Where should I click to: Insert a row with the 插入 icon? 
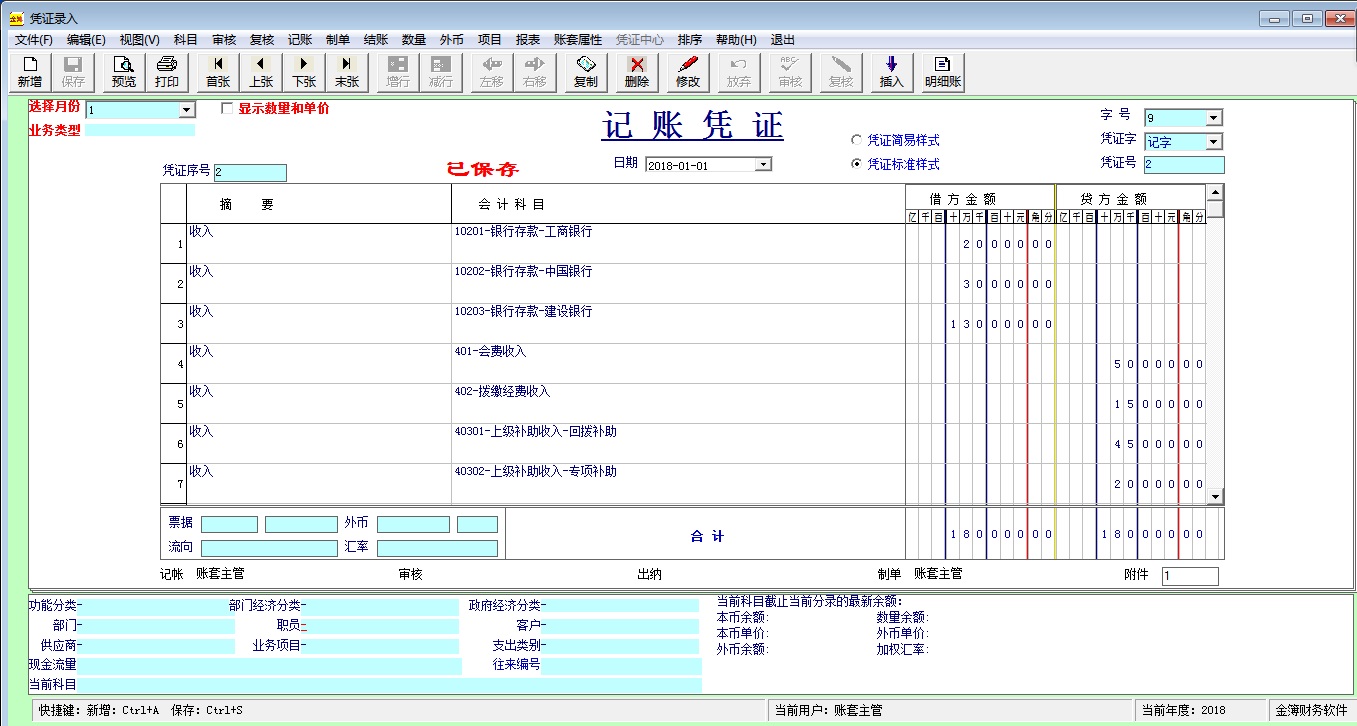tap(890, 72)
